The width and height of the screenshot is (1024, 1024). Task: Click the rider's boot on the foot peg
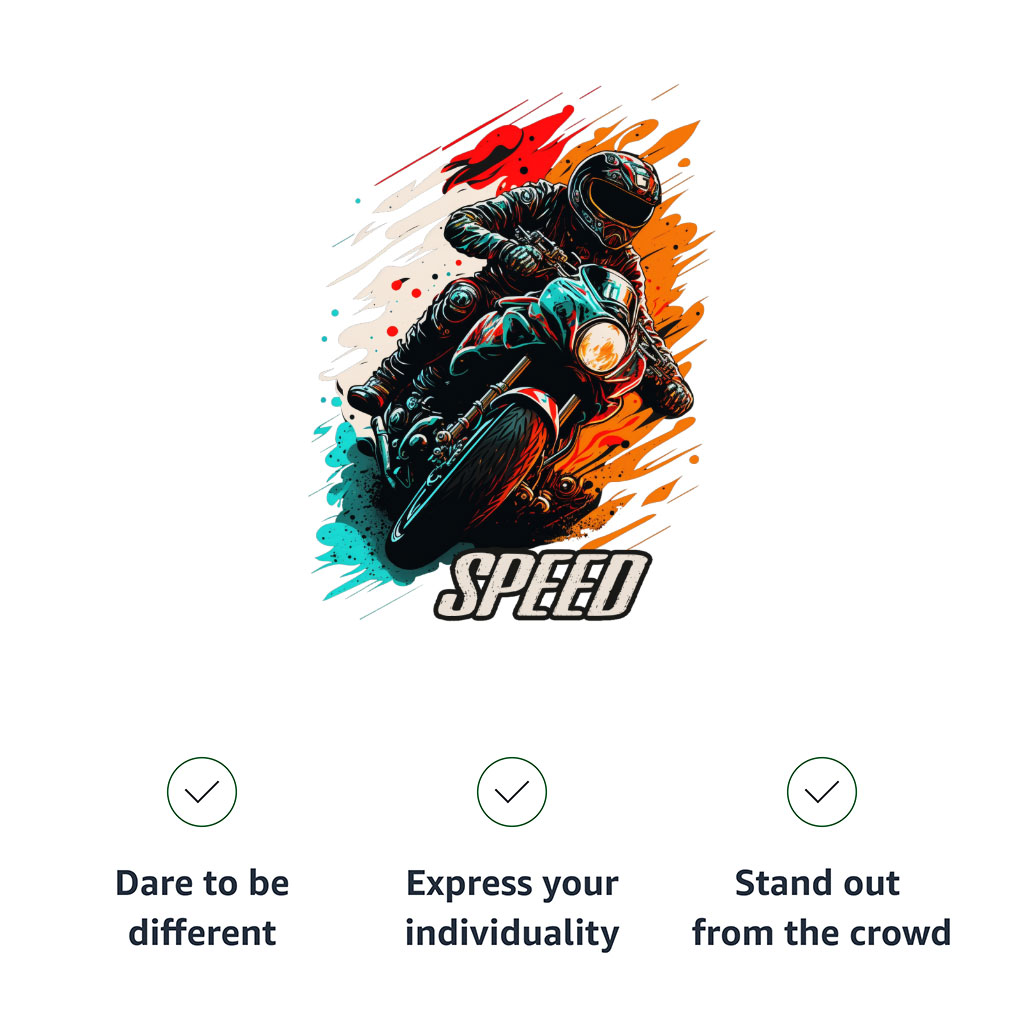point(370,396)
